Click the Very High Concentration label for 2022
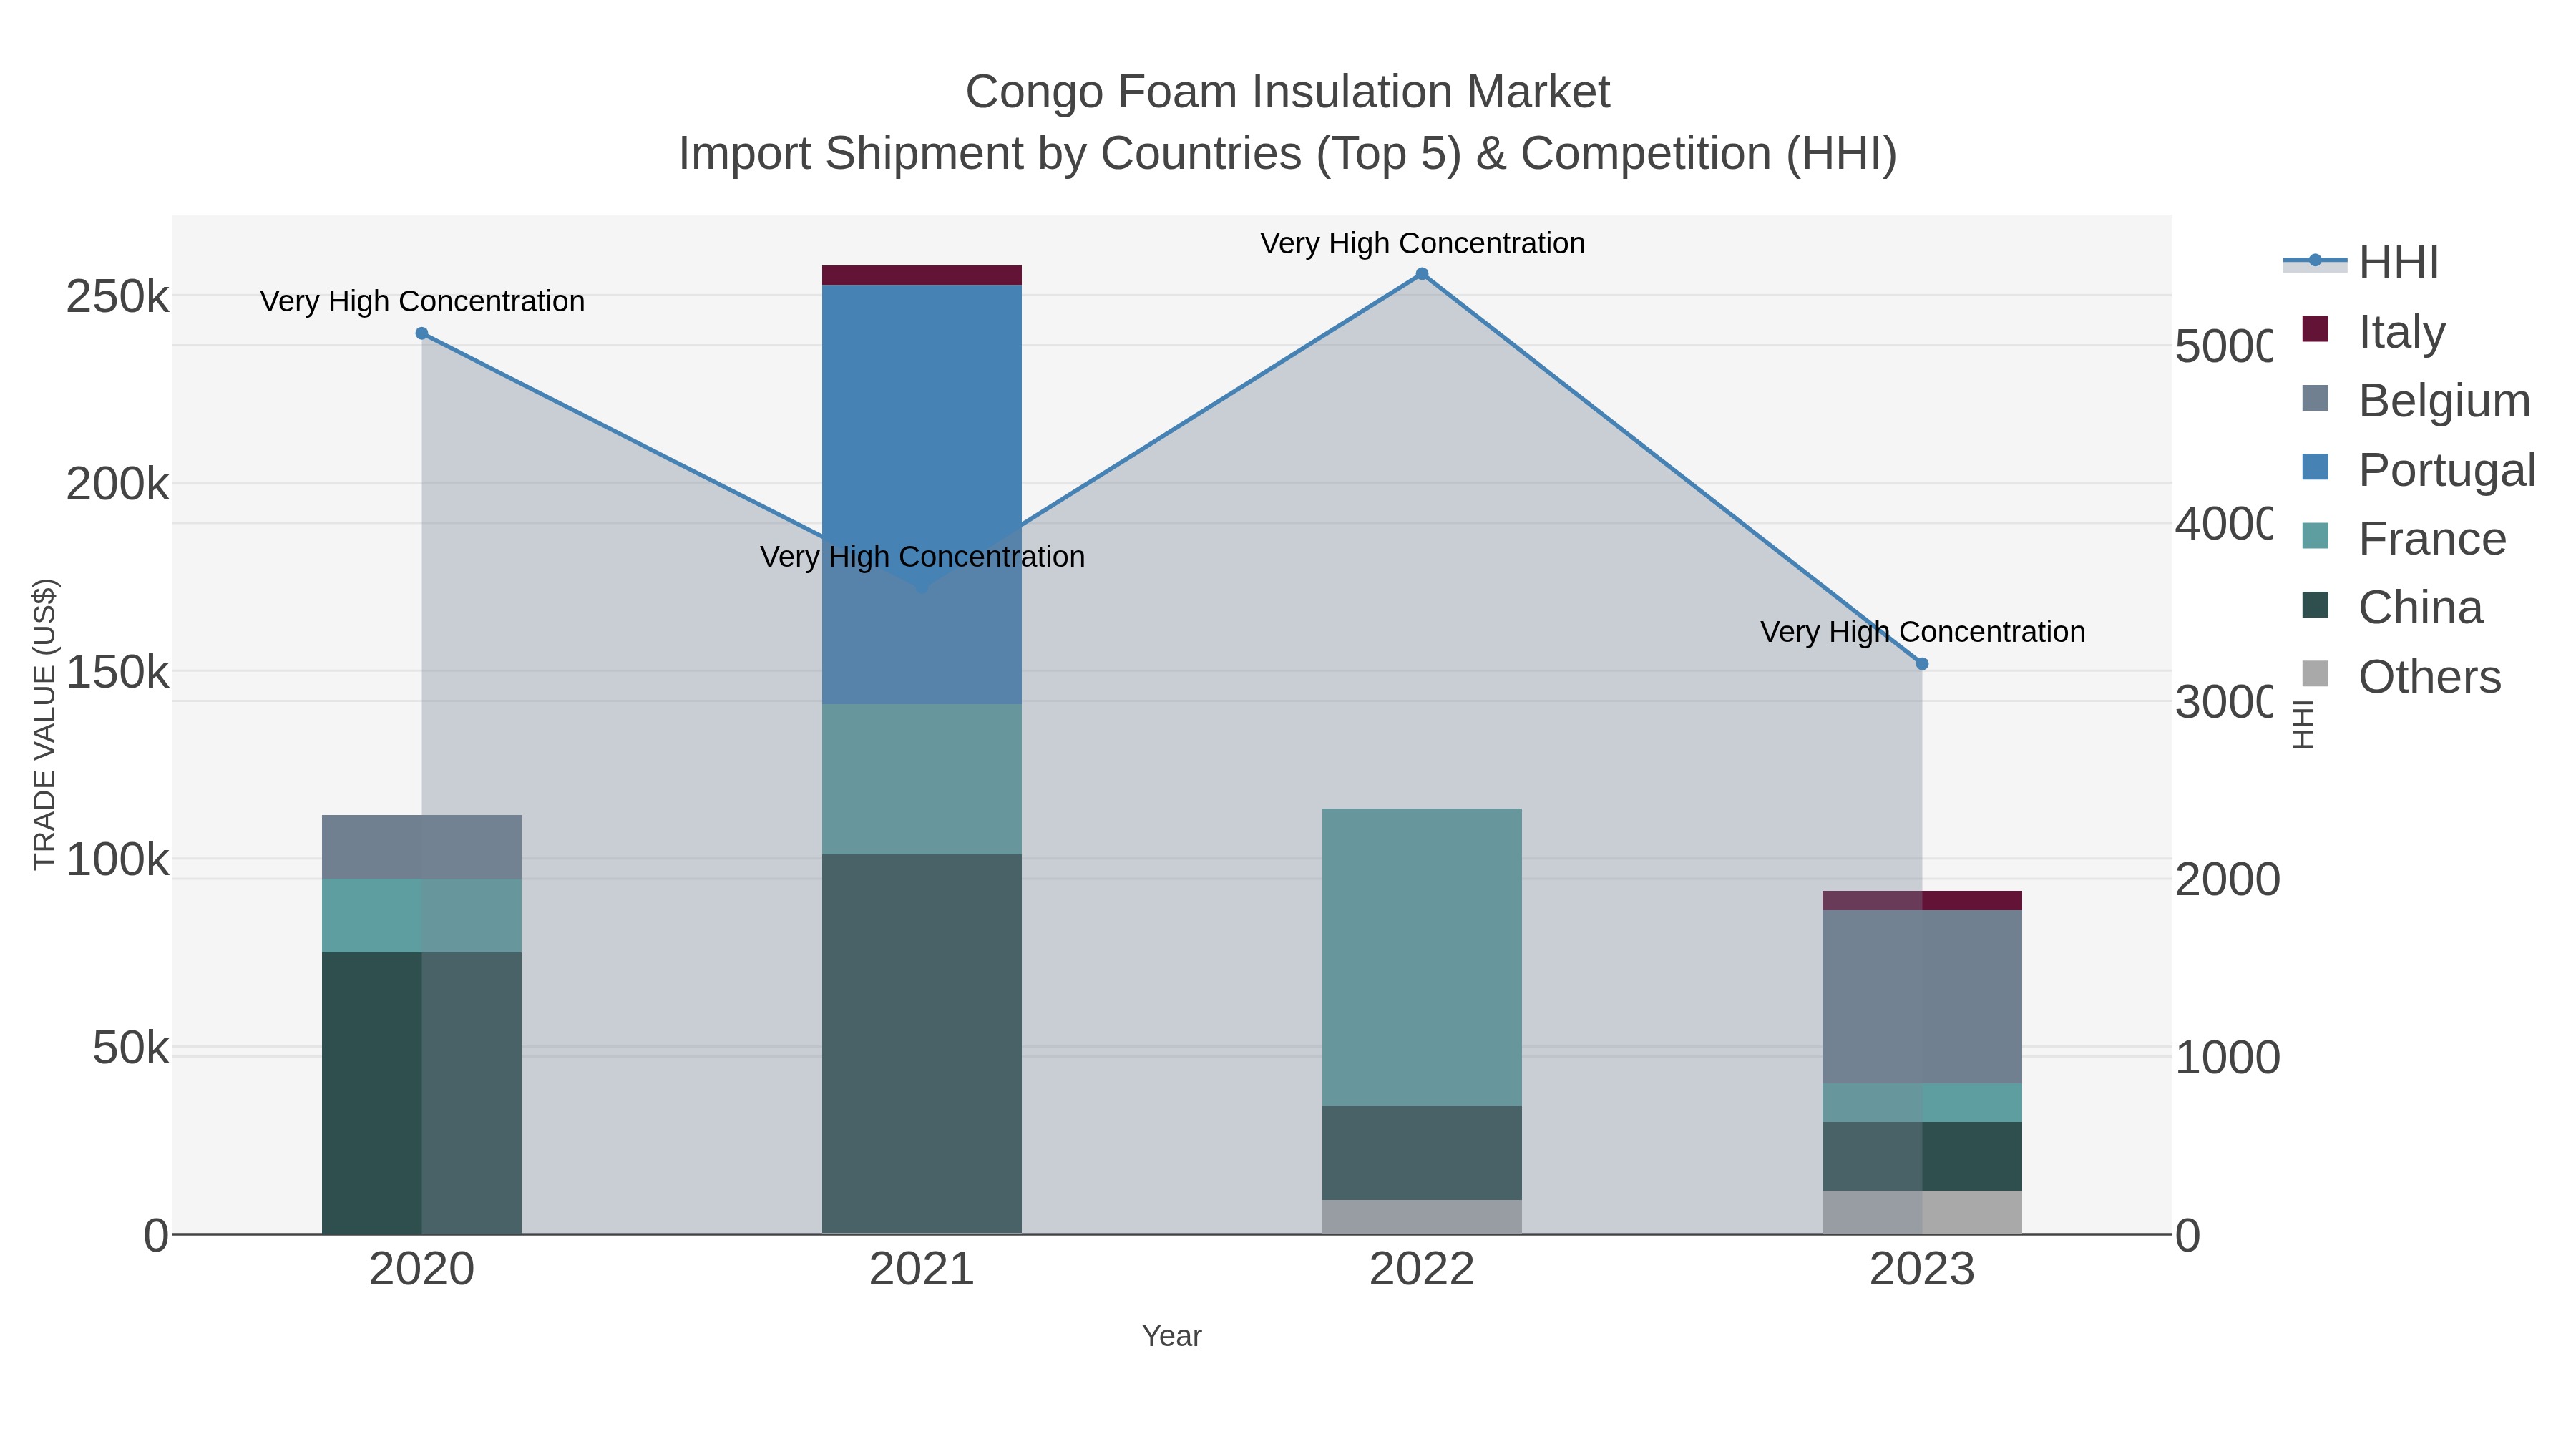The height and width of the screenshot is (1449, 2576). (x=1422, y=243)
